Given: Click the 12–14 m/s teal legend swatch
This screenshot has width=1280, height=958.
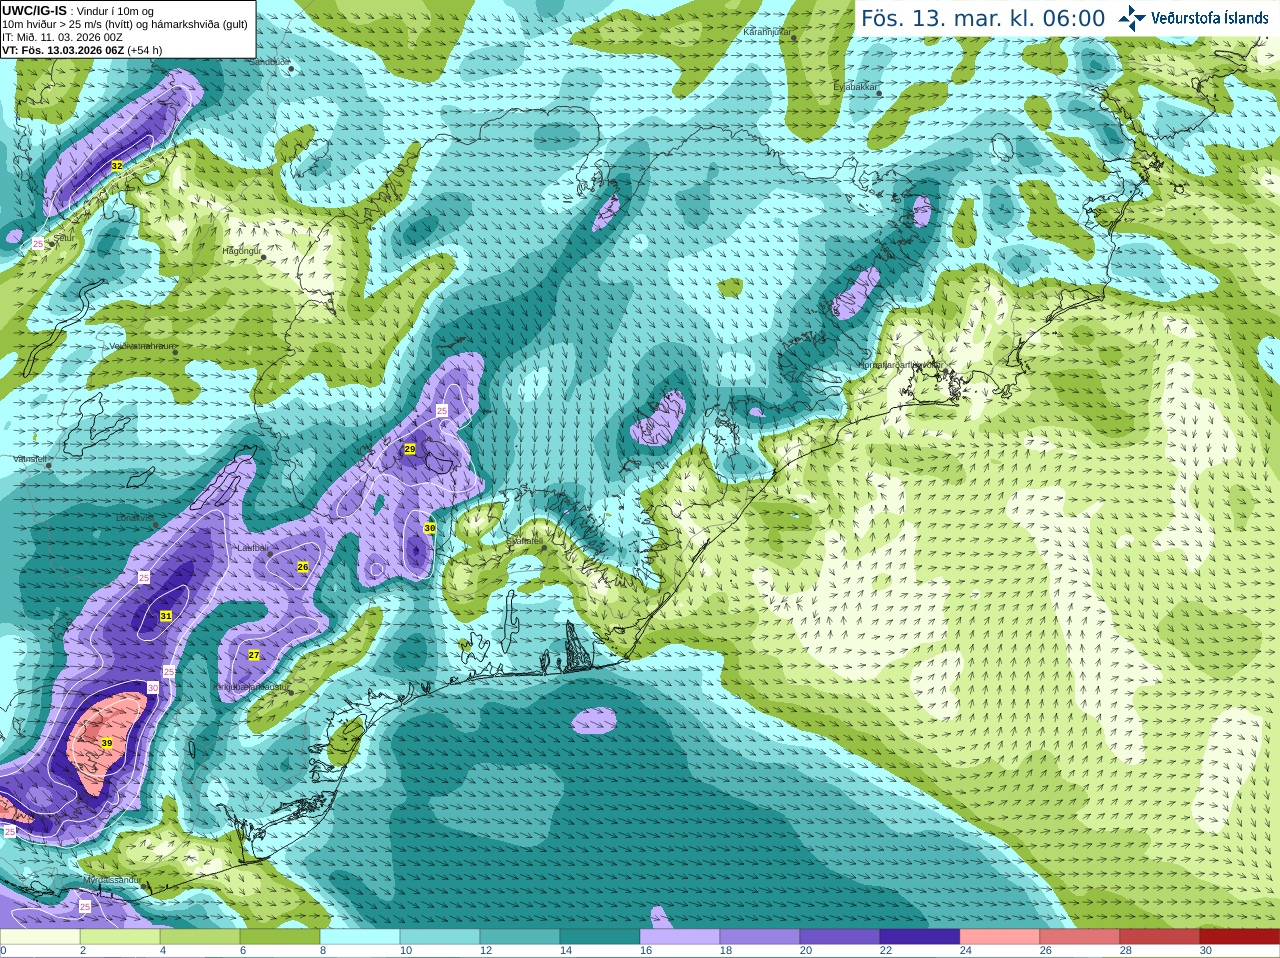Looking at the screenshot, I should (520, 936).
